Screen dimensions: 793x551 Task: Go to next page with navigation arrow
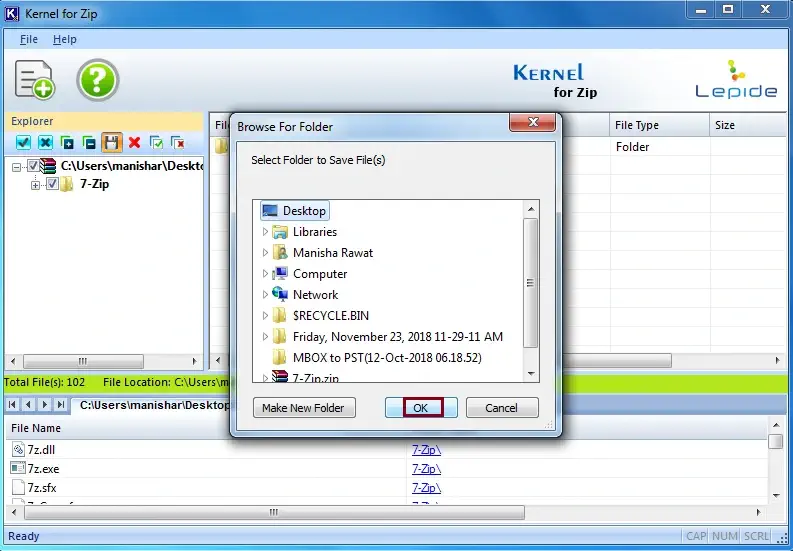click(45, 404)
